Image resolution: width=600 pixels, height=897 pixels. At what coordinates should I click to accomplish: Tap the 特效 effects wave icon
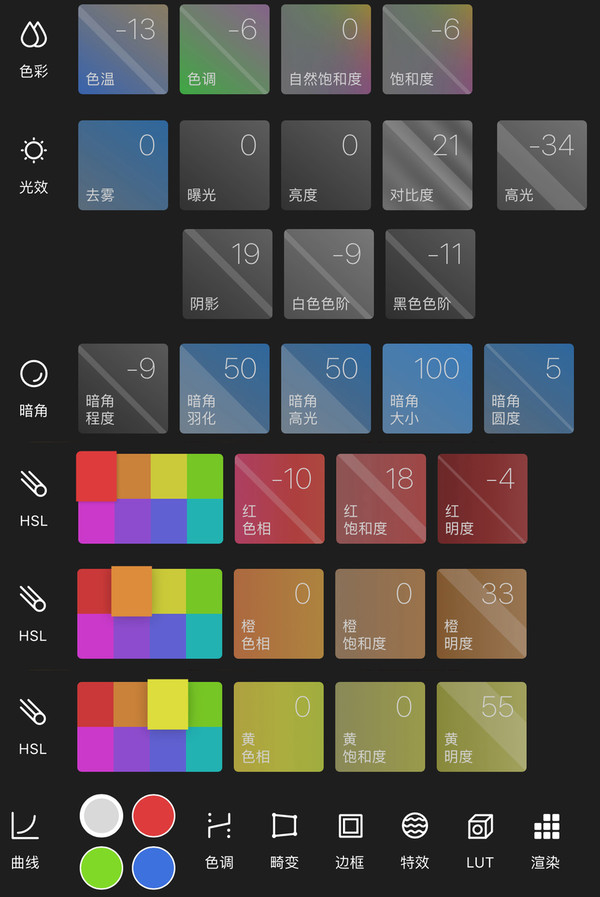415,826
